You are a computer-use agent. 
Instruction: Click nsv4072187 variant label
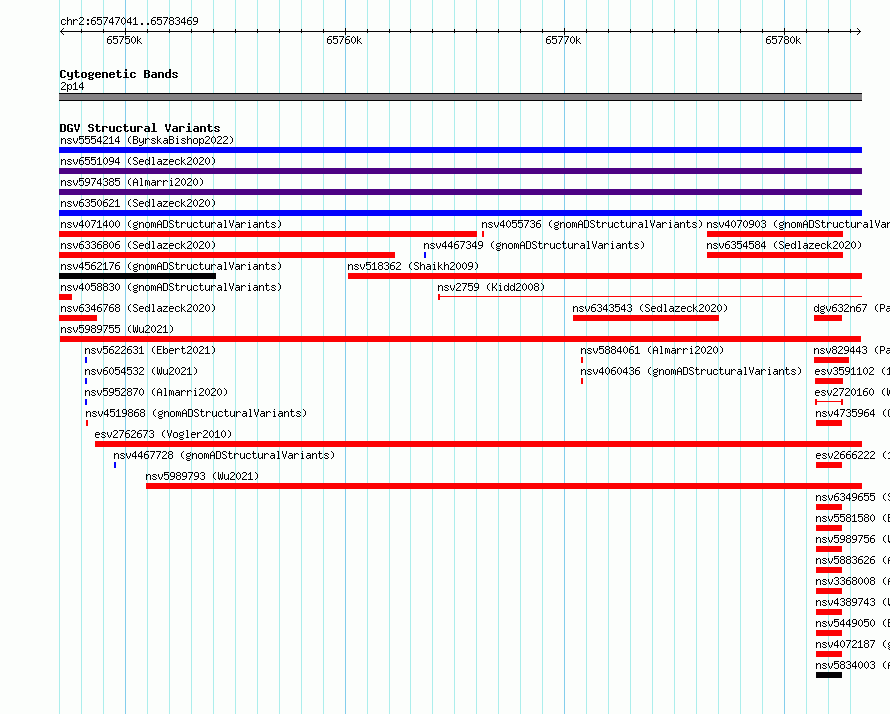click(x=853, y=644)
